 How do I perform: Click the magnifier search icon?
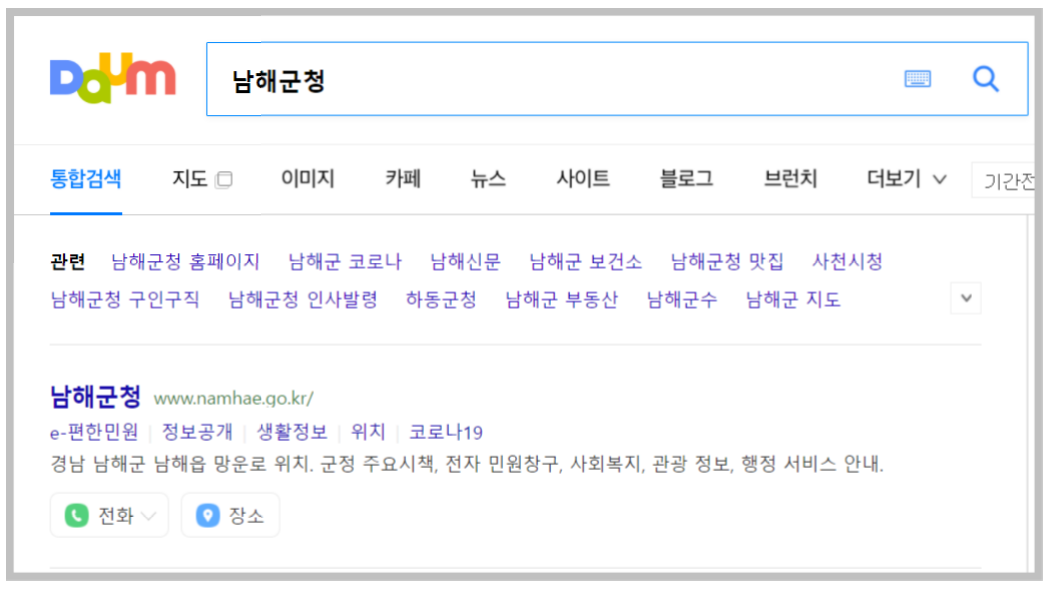[x=986, y=78]
